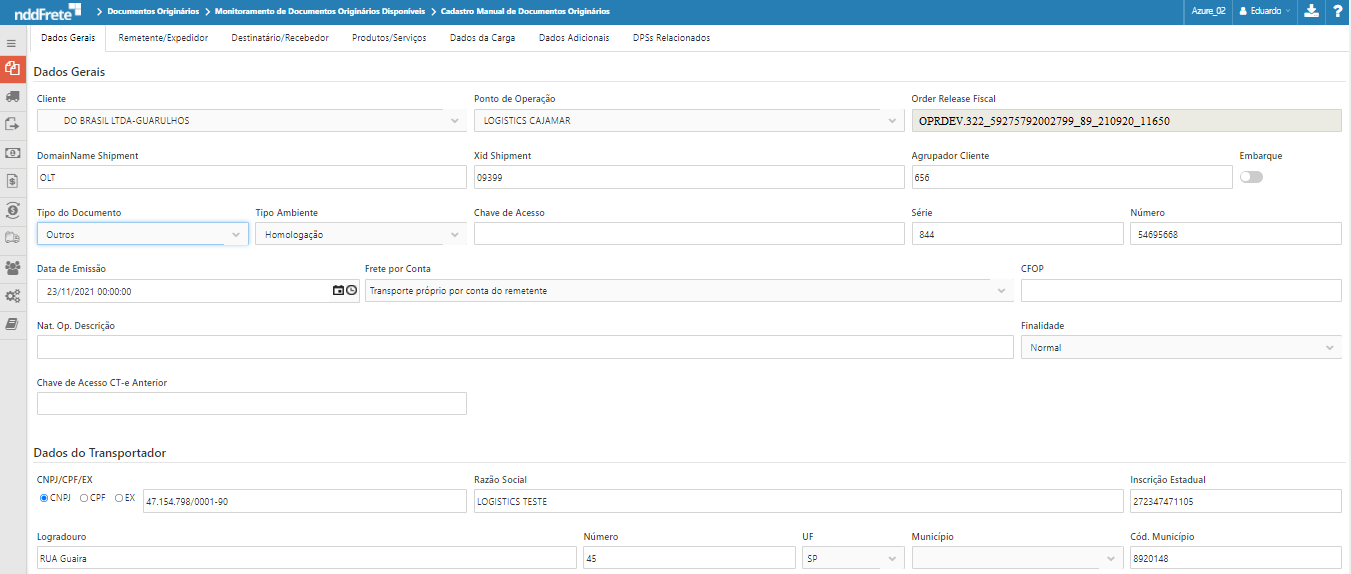Select the CPF radio button
The image size is (1351, 574).
[84, 498]
